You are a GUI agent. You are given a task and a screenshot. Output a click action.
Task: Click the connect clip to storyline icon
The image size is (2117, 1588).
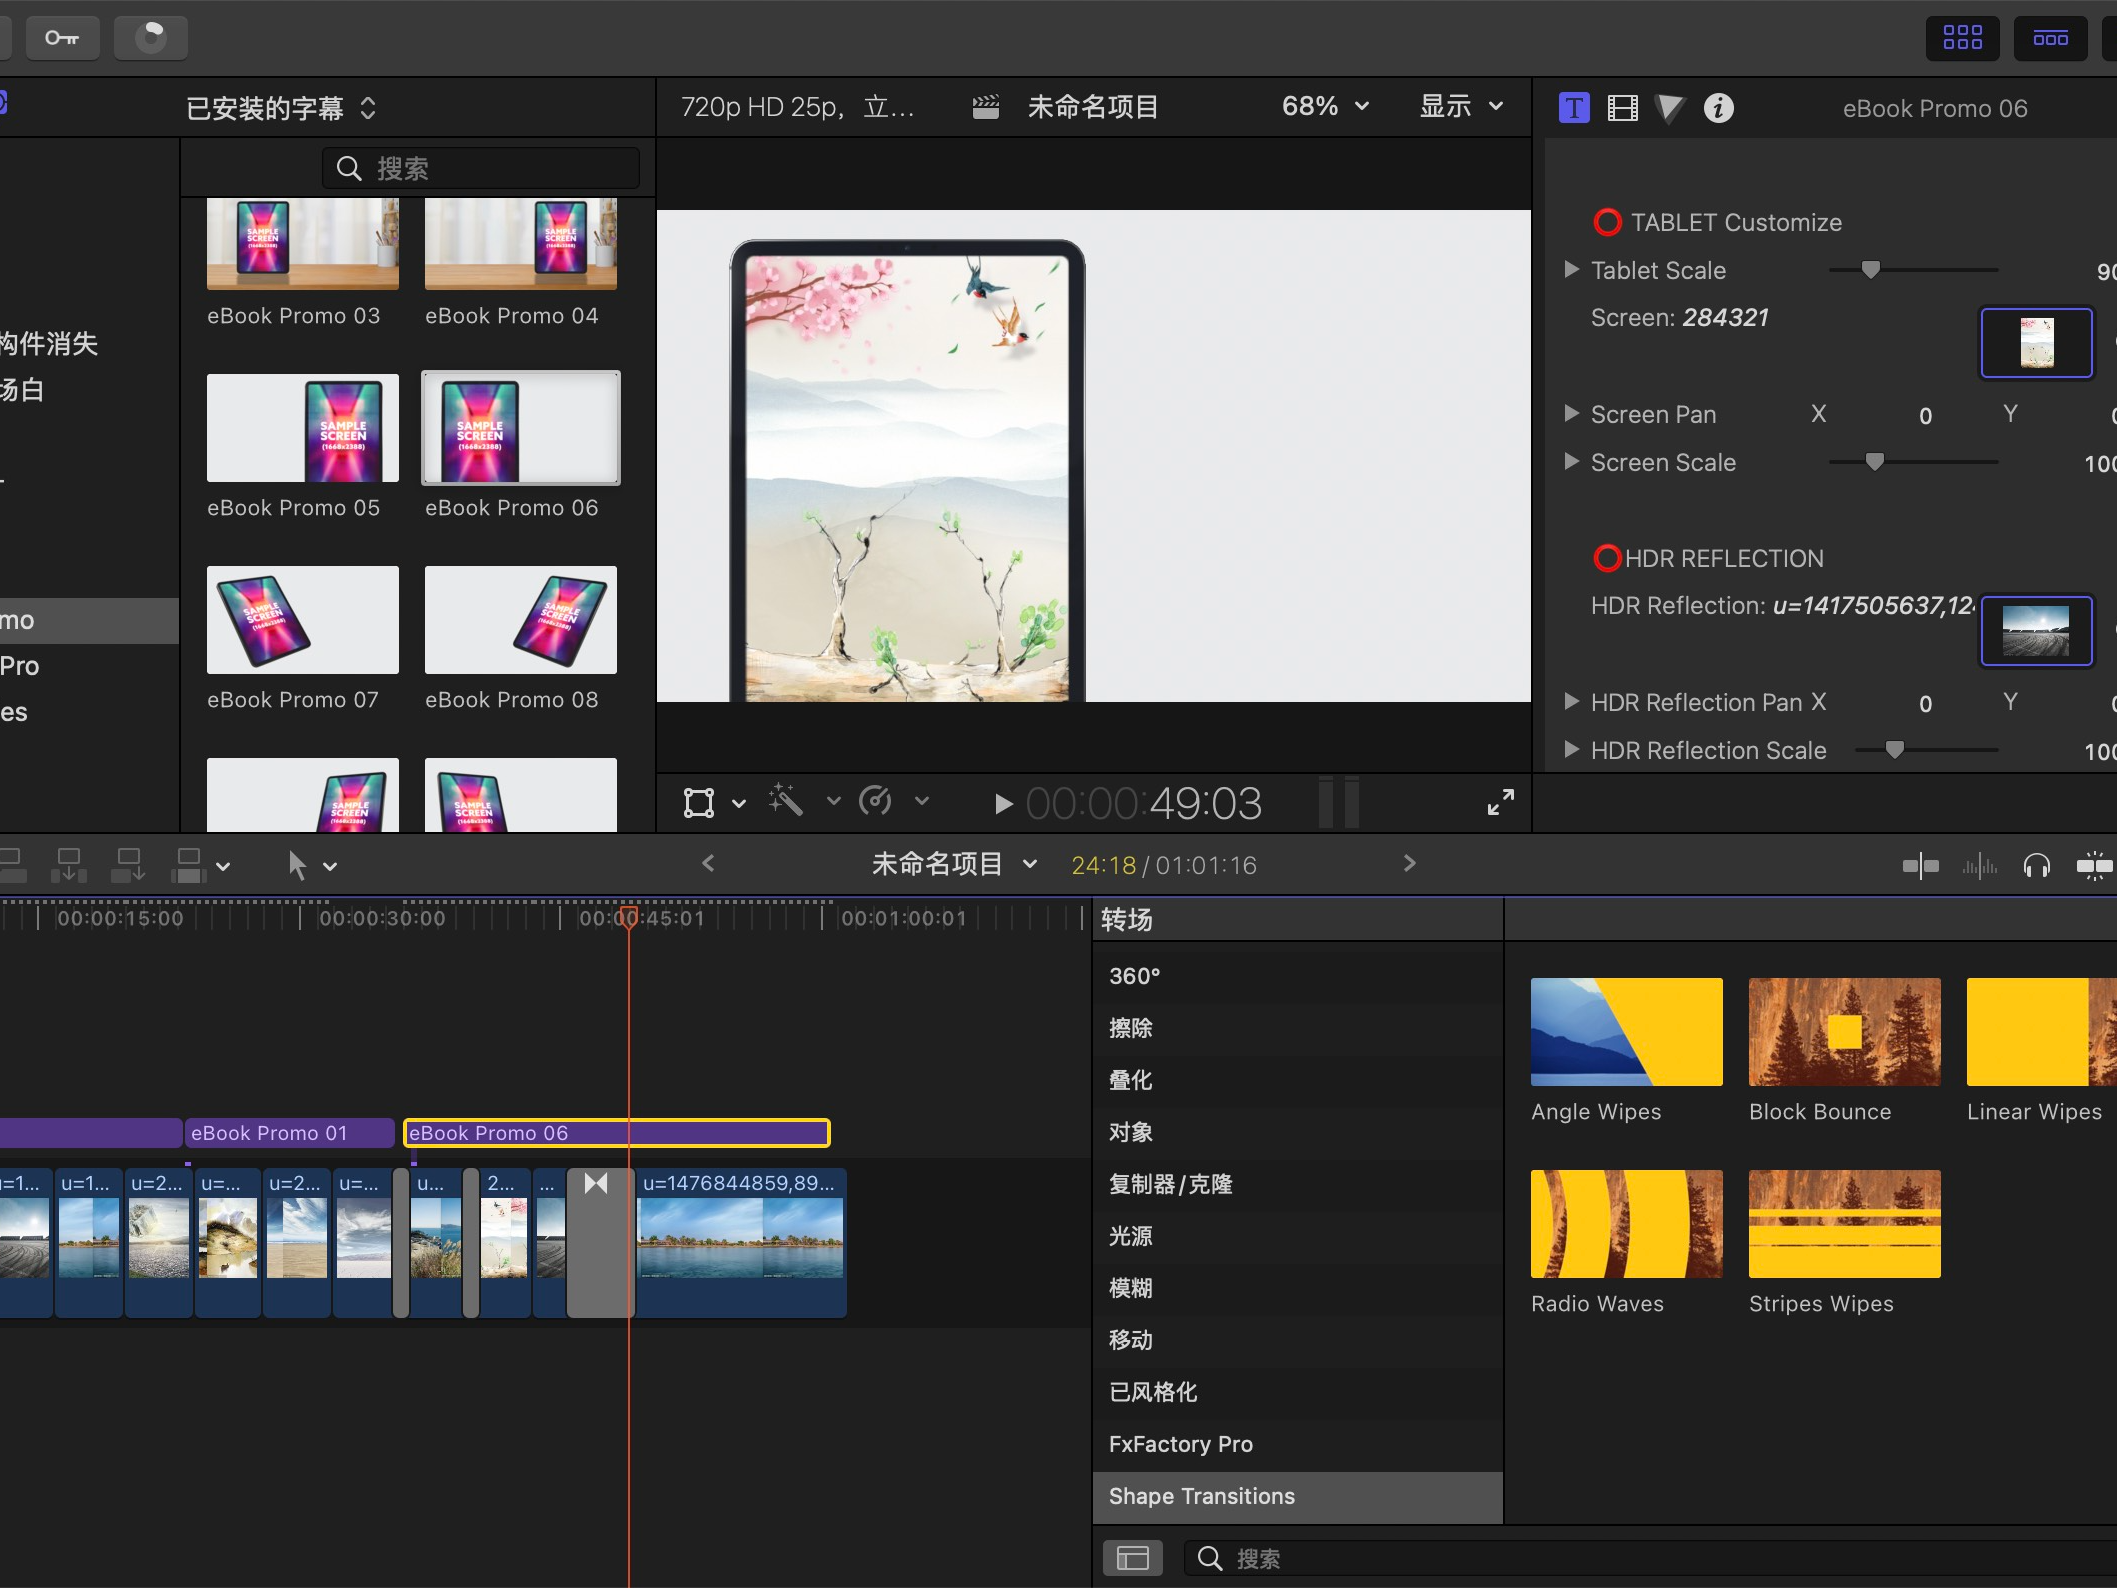(x=13, y=865)
